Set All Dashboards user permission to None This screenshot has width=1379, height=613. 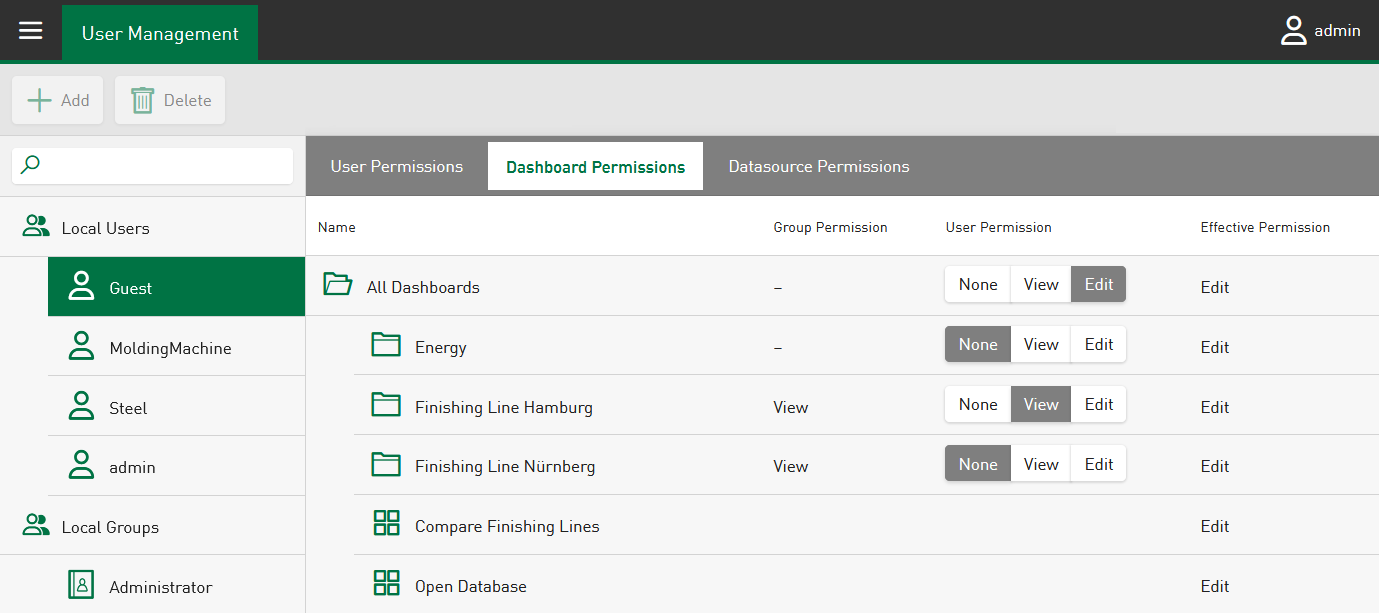click(977, 285)
